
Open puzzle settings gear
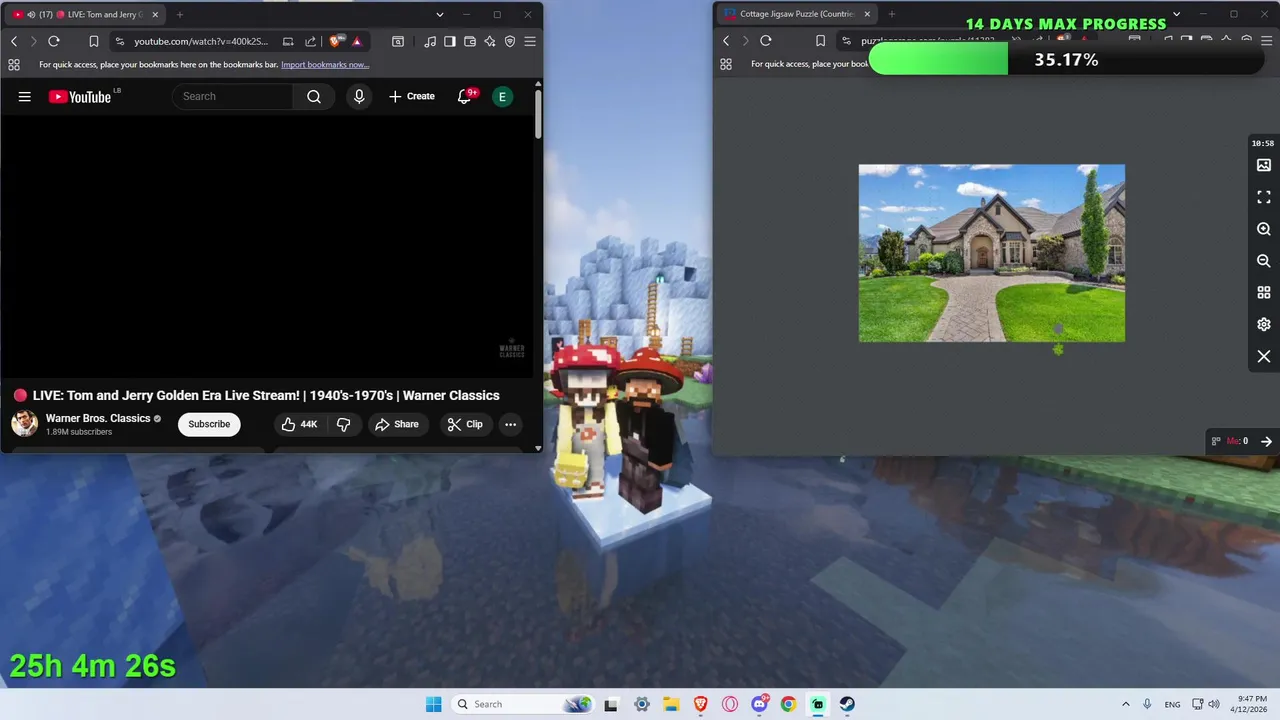coord(1264,324)
